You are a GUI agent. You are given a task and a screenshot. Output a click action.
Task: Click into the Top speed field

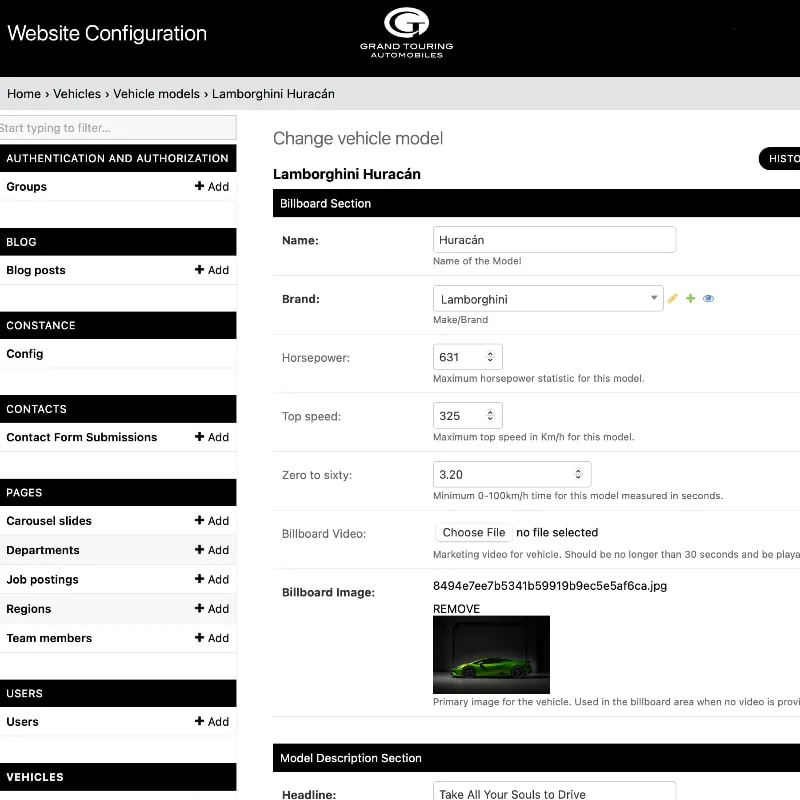[x=467, y=415]
